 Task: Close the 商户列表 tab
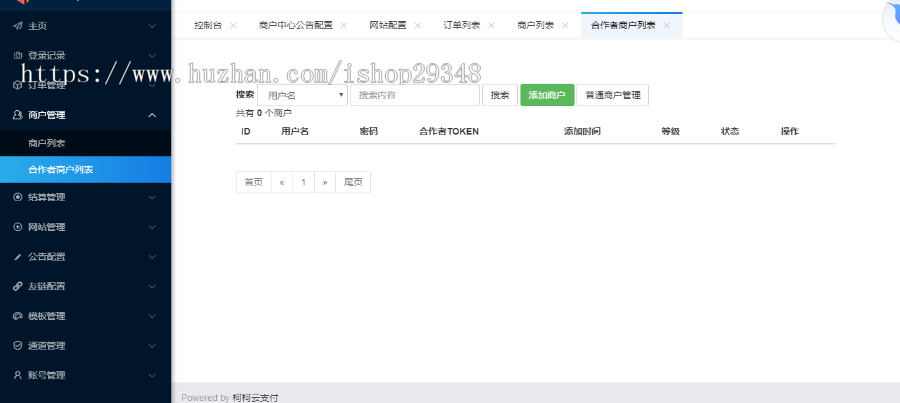coord(565,25)
